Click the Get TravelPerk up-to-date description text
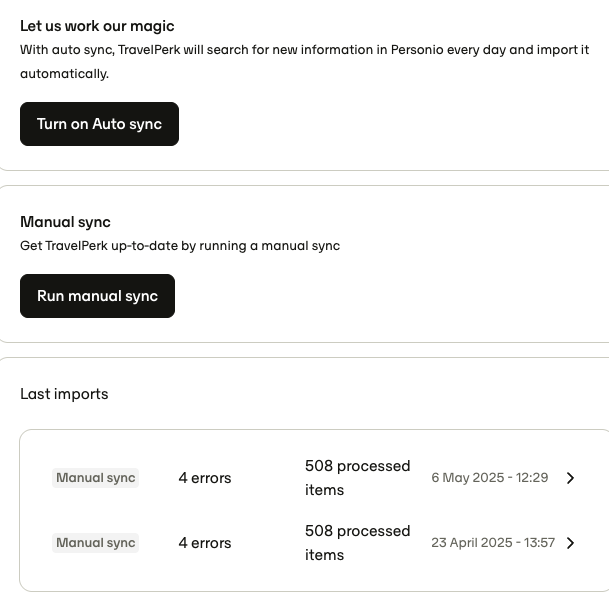This screenshot has height=592, width=609. pos(180,246)
